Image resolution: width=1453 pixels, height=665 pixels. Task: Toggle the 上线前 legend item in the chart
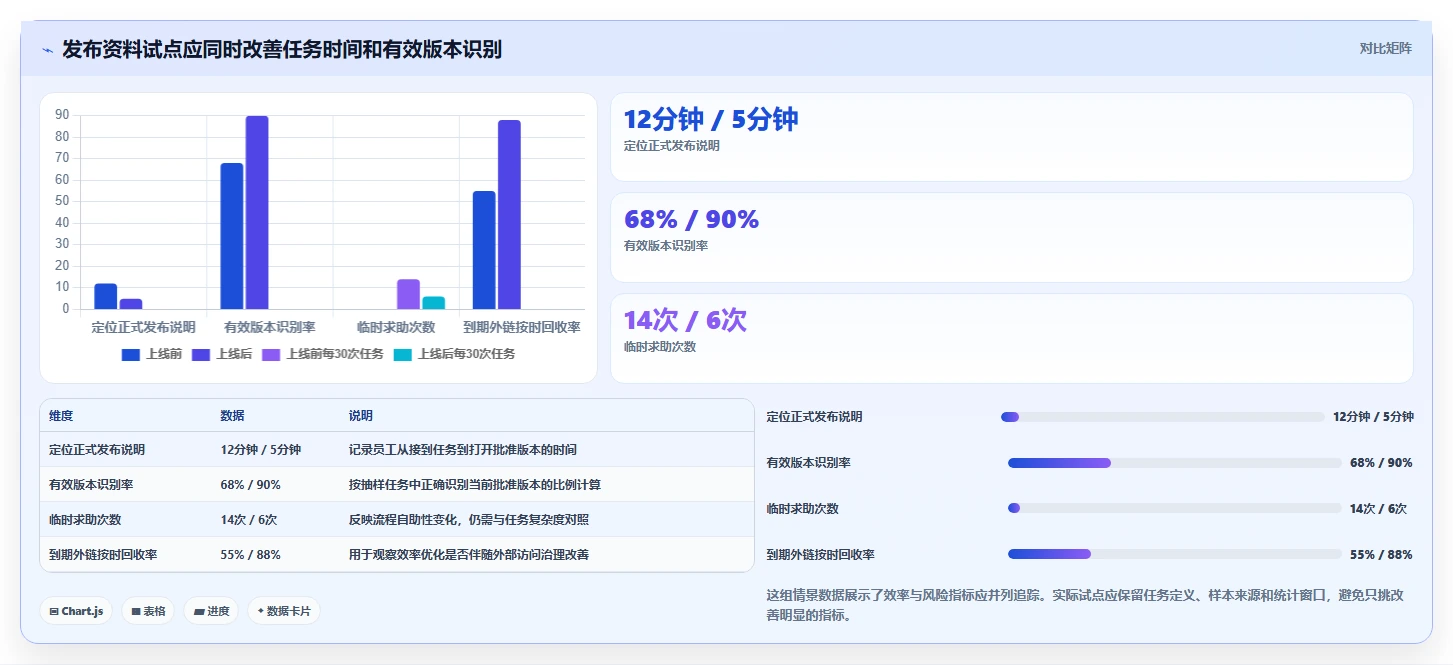(152, 354)
